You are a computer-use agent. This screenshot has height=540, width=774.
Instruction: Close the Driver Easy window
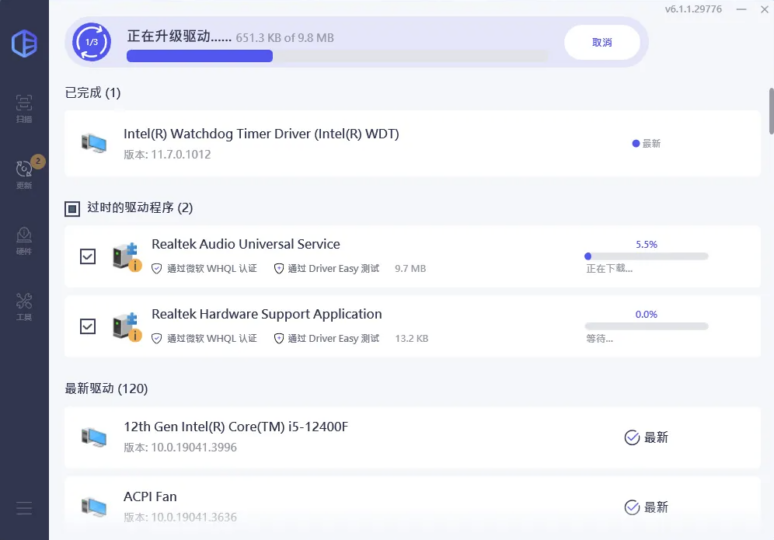tap(764, 9)
